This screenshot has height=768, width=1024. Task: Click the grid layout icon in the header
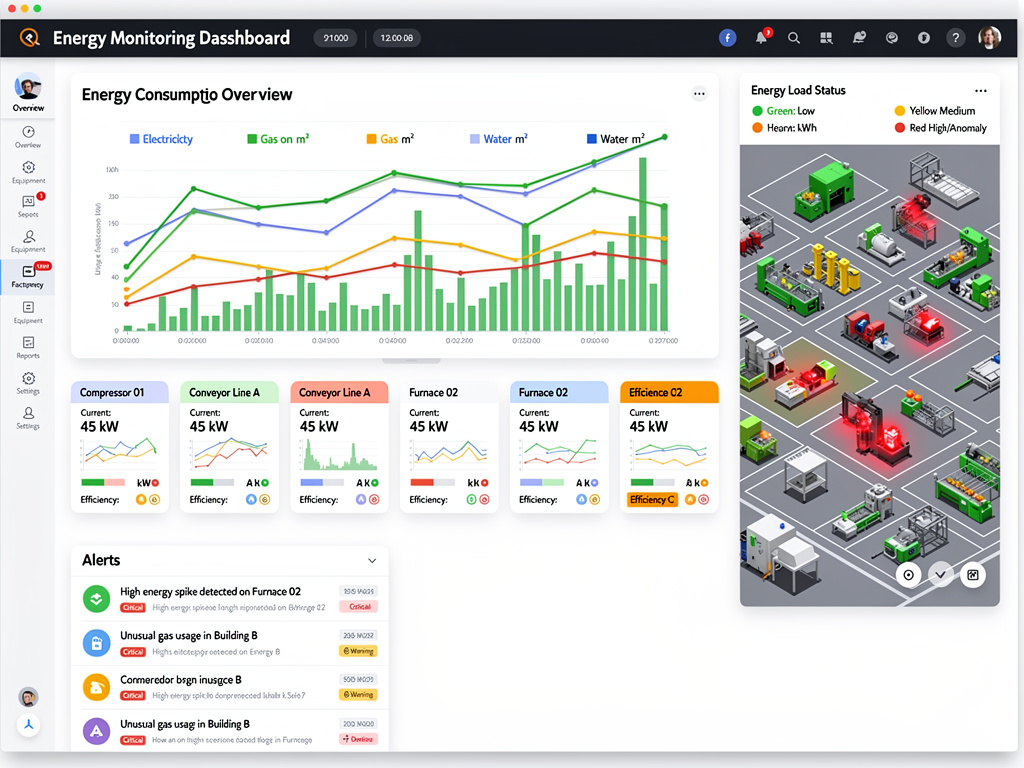(826, 38)
